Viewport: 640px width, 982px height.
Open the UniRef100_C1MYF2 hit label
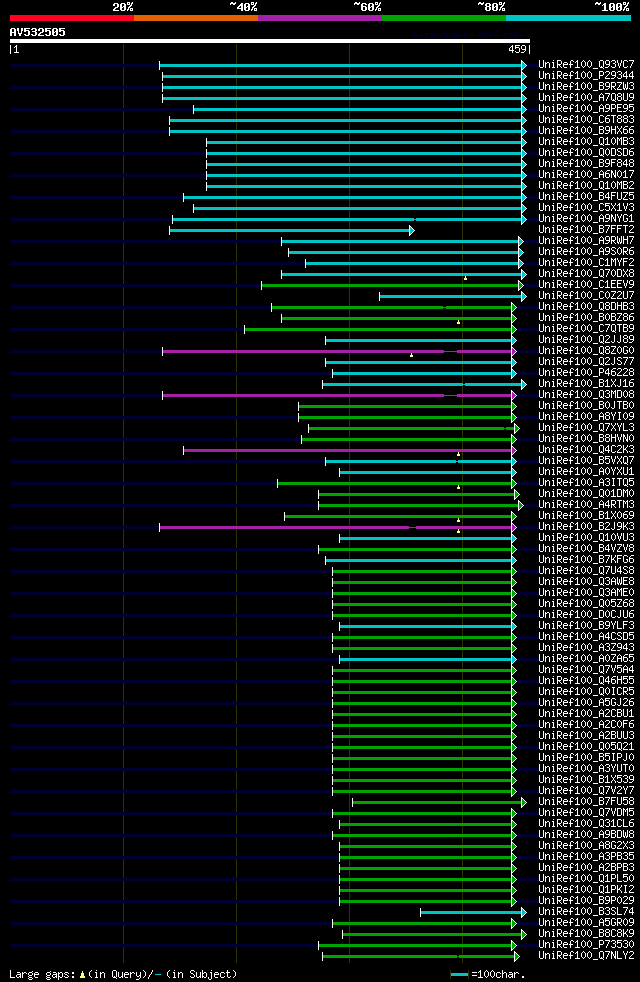click(x=586, y=263)
